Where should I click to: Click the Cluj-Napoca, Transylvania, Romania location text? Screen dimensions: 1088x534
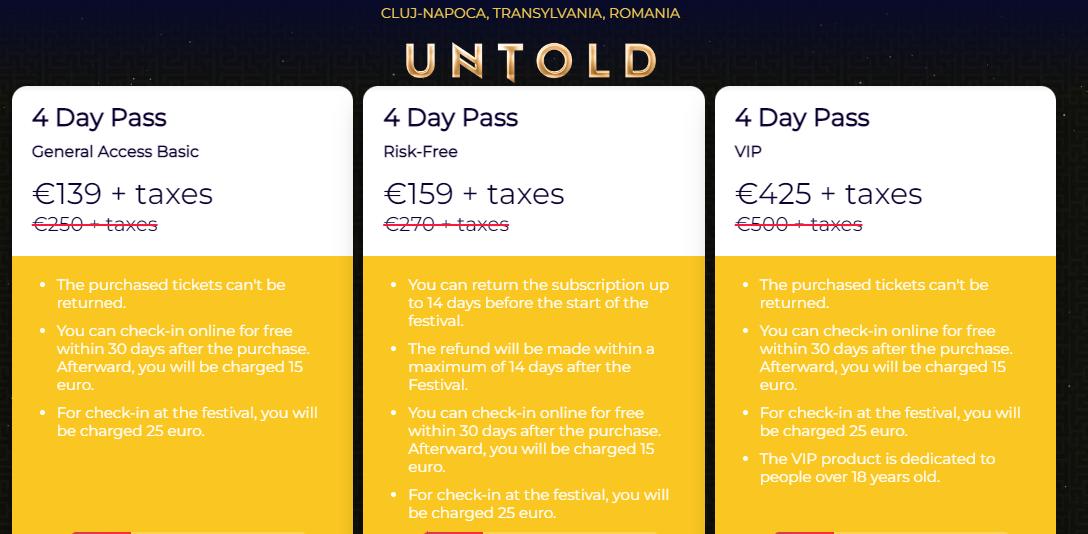tap(530, 13)
